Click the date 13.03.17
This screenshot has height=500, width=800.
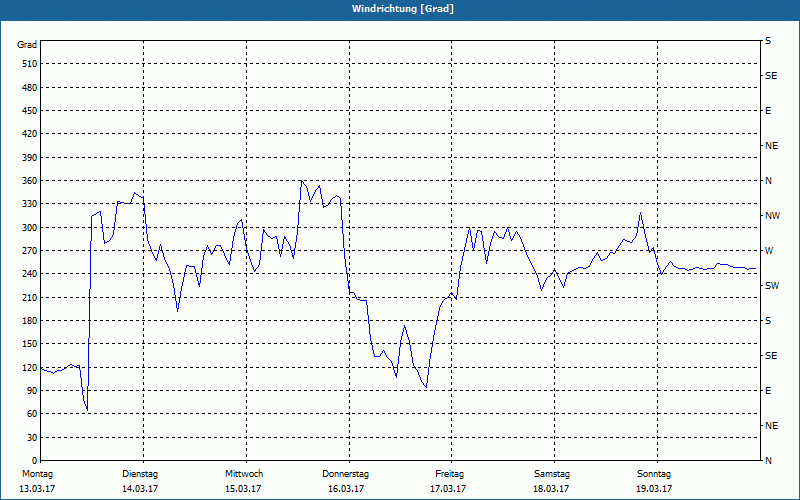37,489
